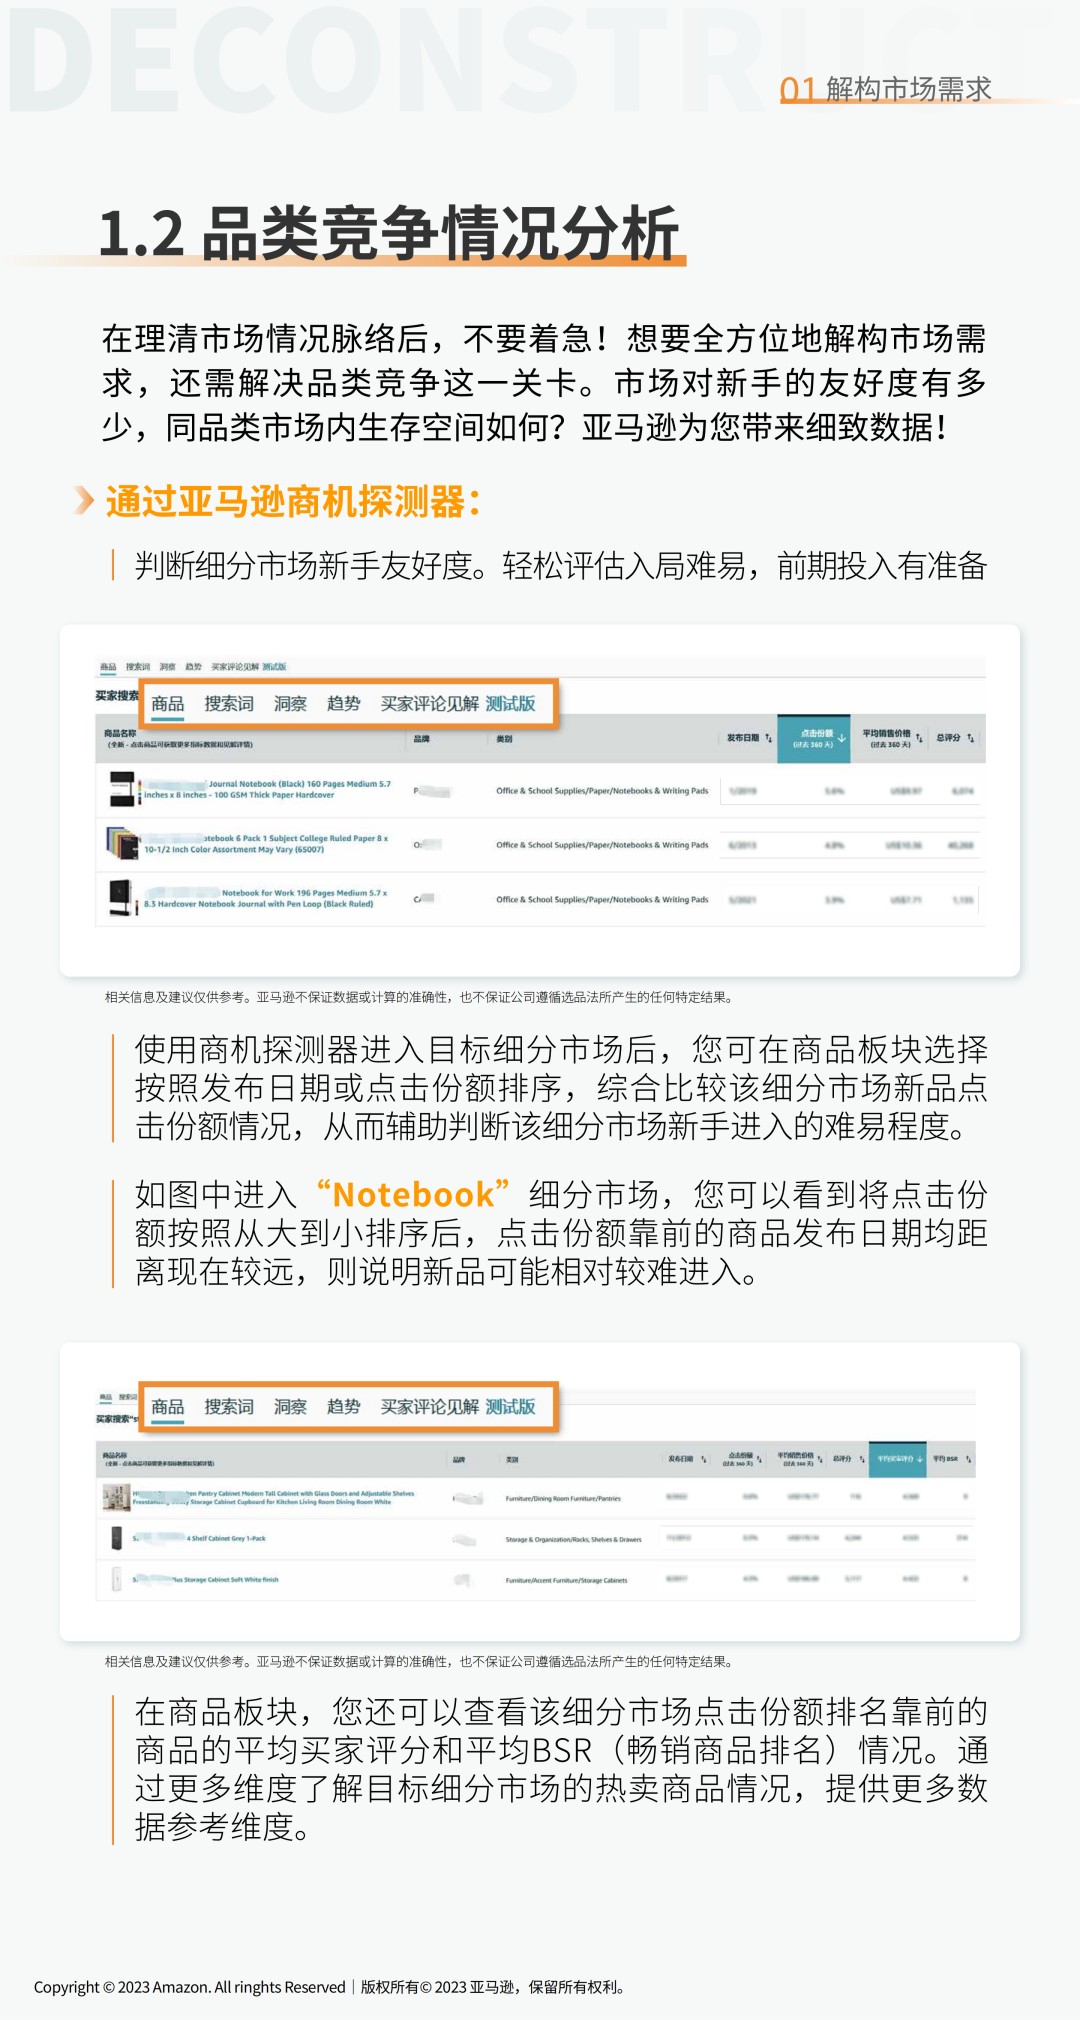1080x2020 pixels.
Task: Click the grey 4 Shelf Cabinet image
Action: [117, 1538]
